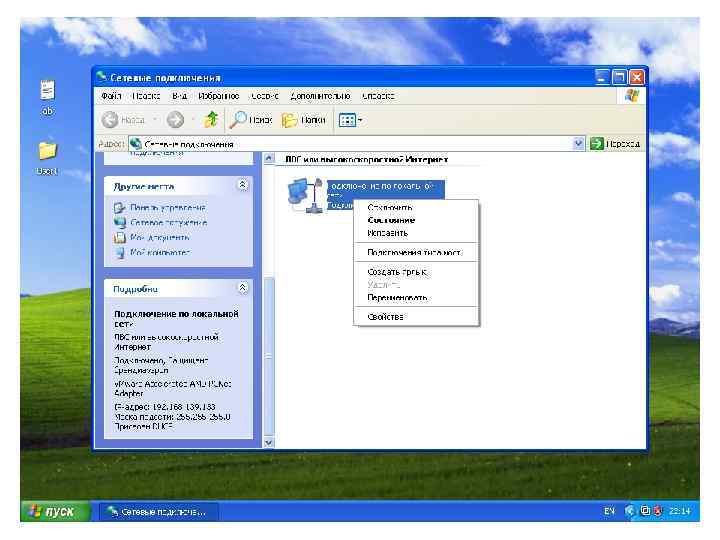Open the Справка menu

378,96
